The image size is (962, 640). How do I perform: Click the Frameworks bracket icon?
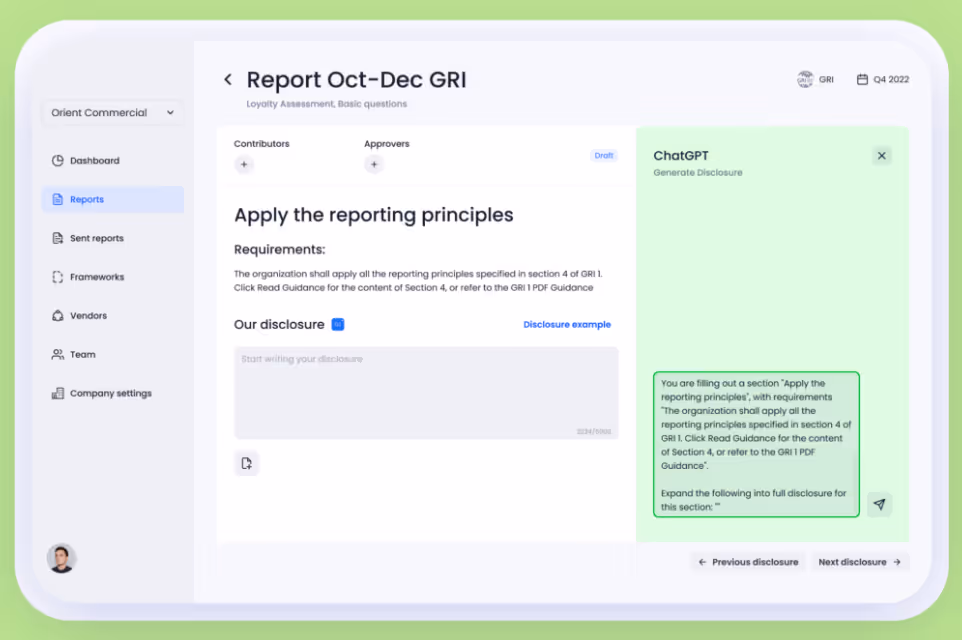coord(58,277)
